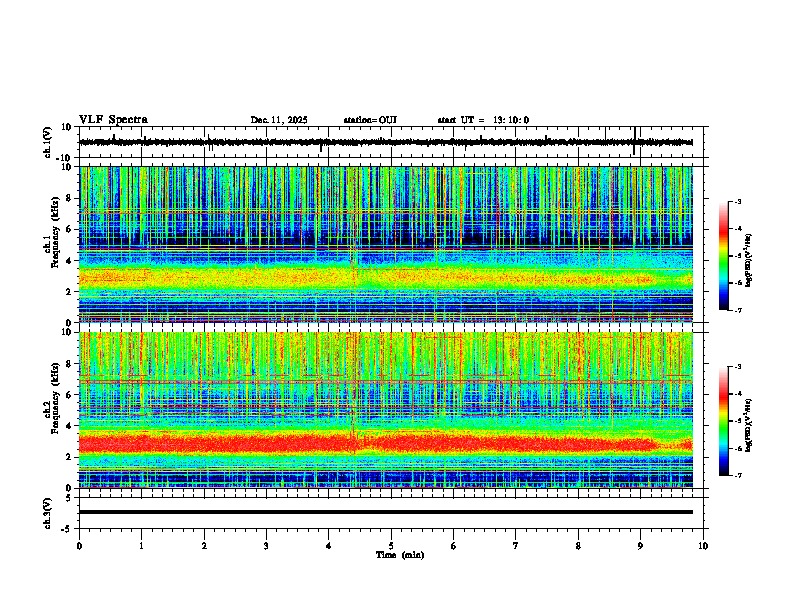Screen dimensions: 792x612
Task: Click the "ch.1(V)" waveform axis label
Action: [48, 142]
